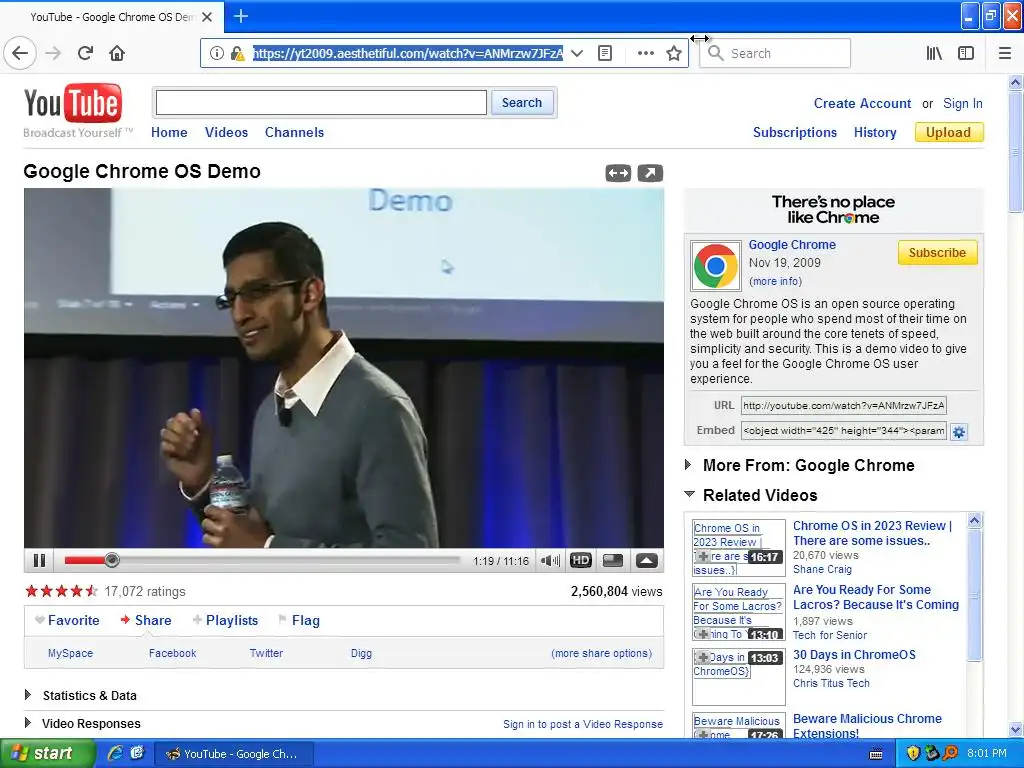Viewport: 1024px width, 768px height.
Task: Click the player size toggle icon
Action: pyautogui.click(x=613, y=560)
